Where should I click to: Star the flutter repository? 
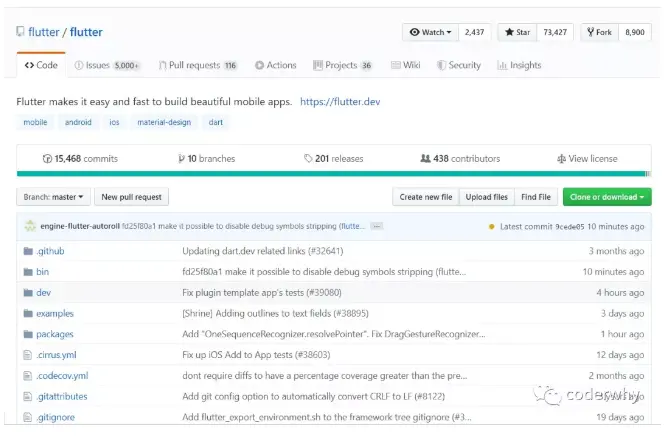pyautogui.click(x=518, y=32)
